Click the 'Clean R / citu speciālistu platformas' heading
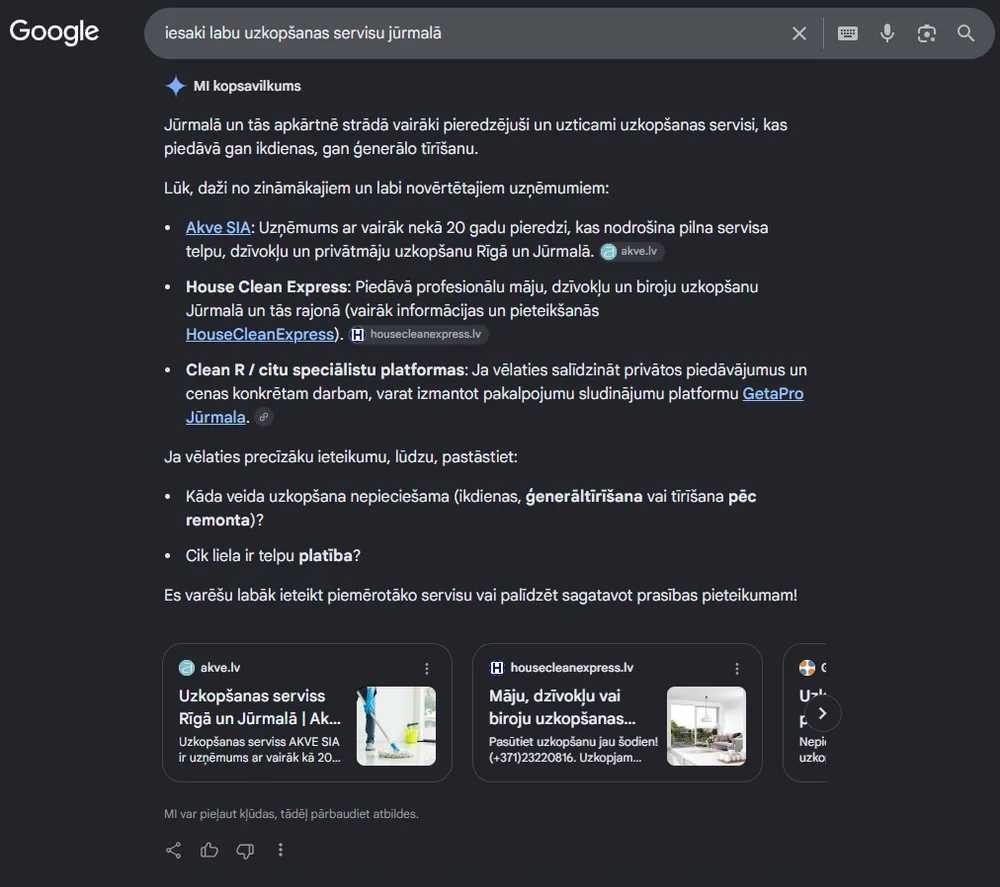Image resolution: width=1000 pixels, height=887 pixels. pyautogui.click(x=325, y=370)
